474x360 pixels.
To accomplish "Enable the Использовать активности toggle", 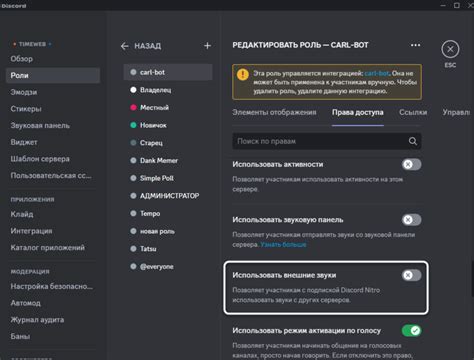I will 411,164.
